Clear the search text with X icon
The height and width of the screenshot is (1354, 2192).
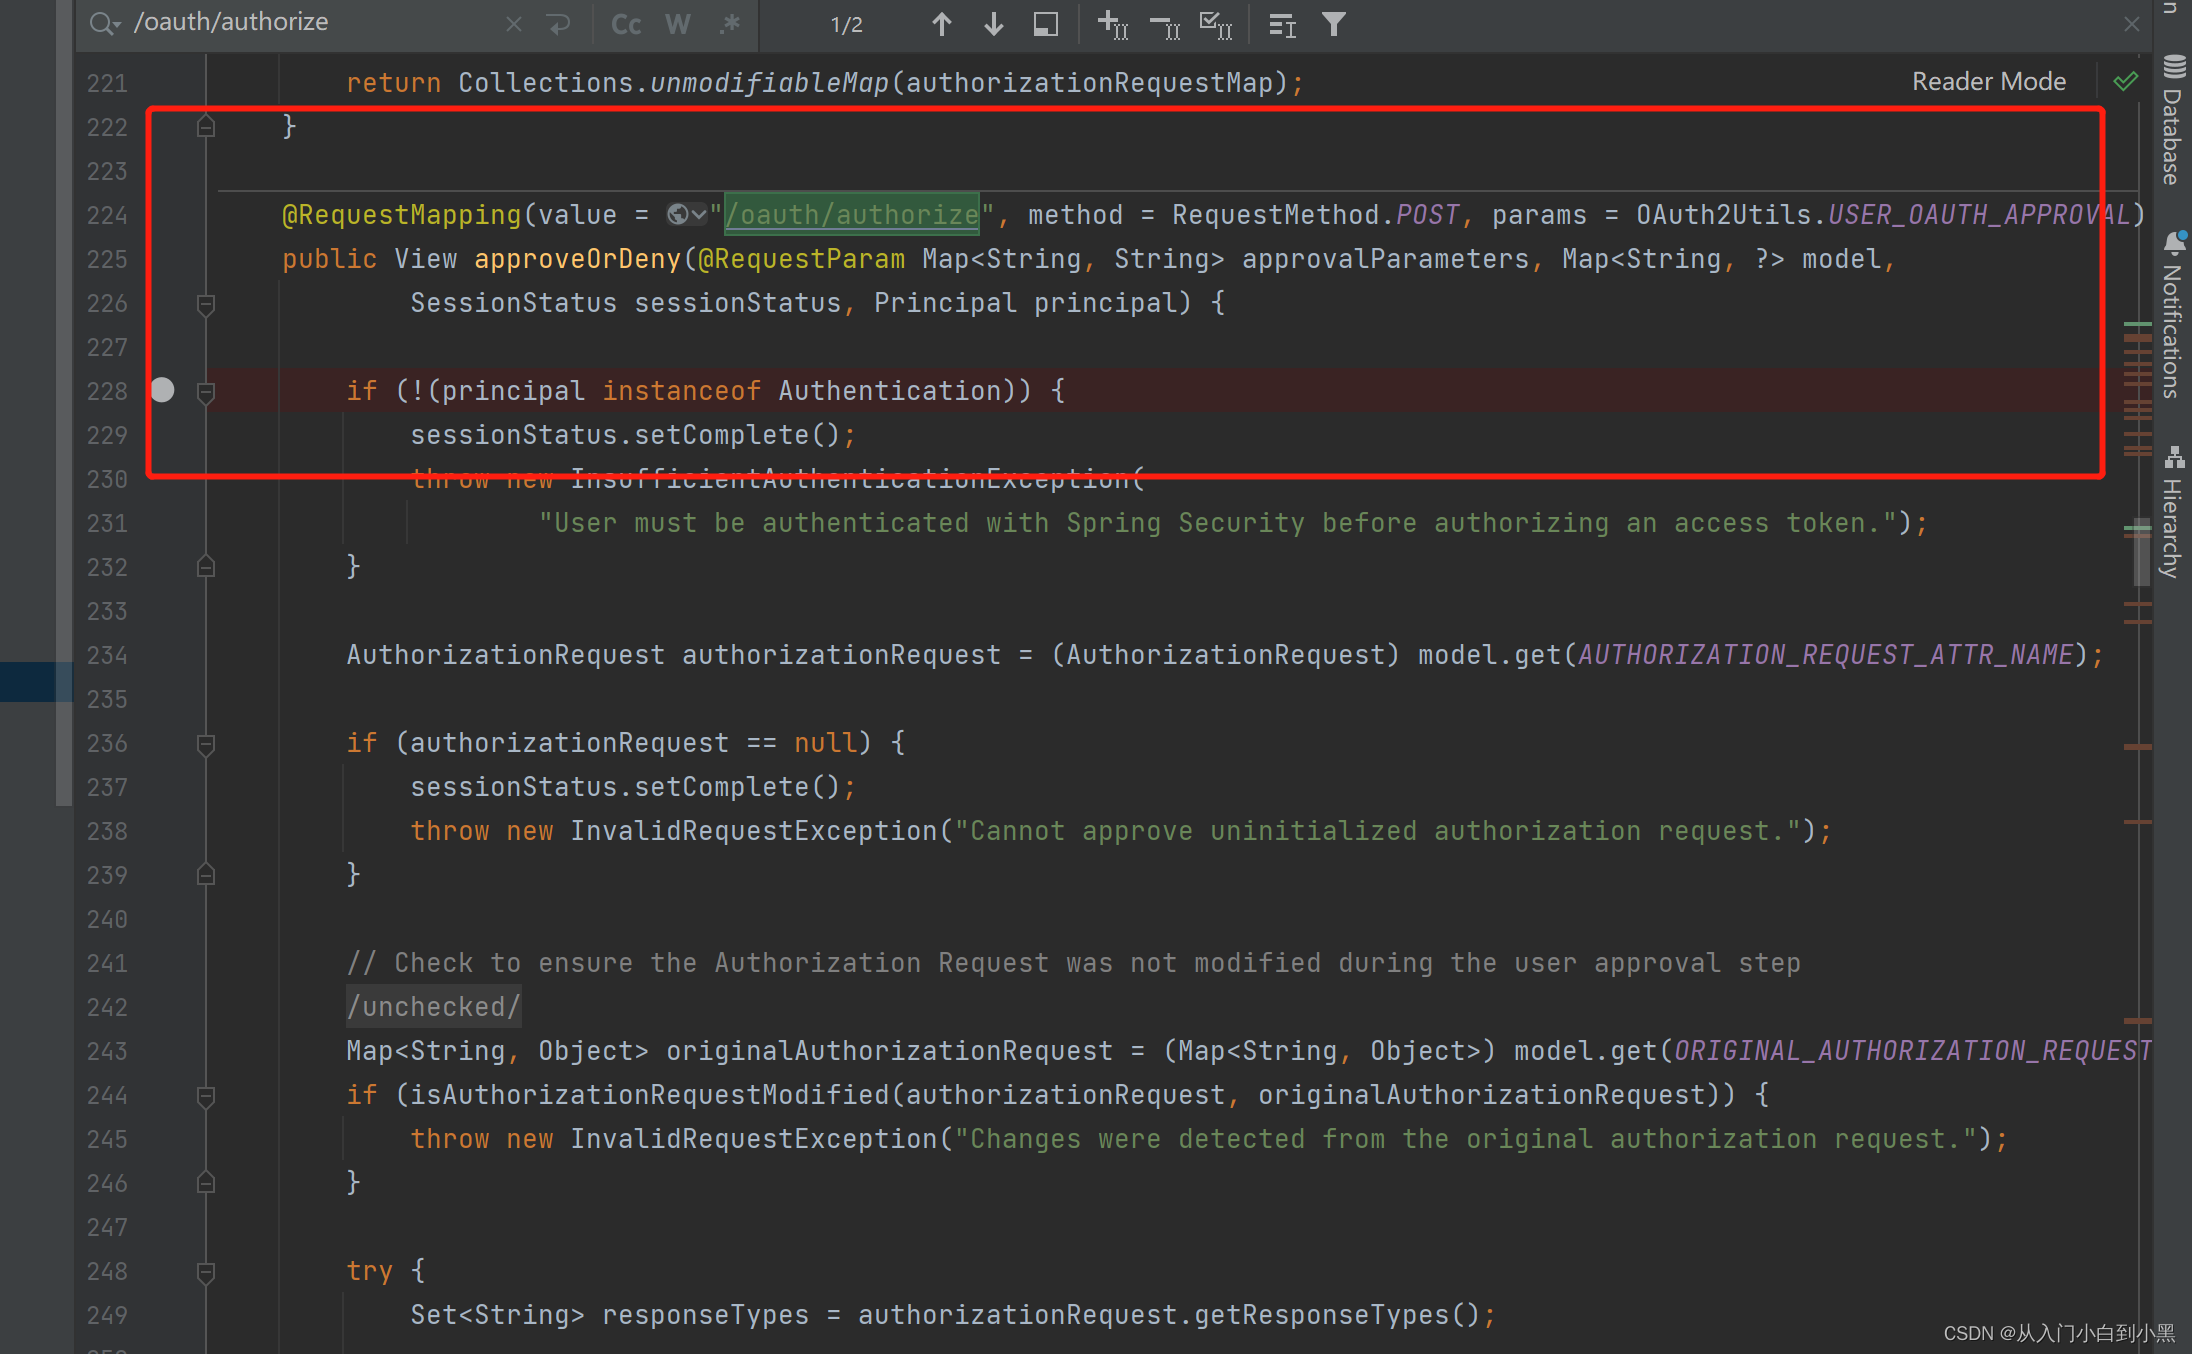pos(514,24)
